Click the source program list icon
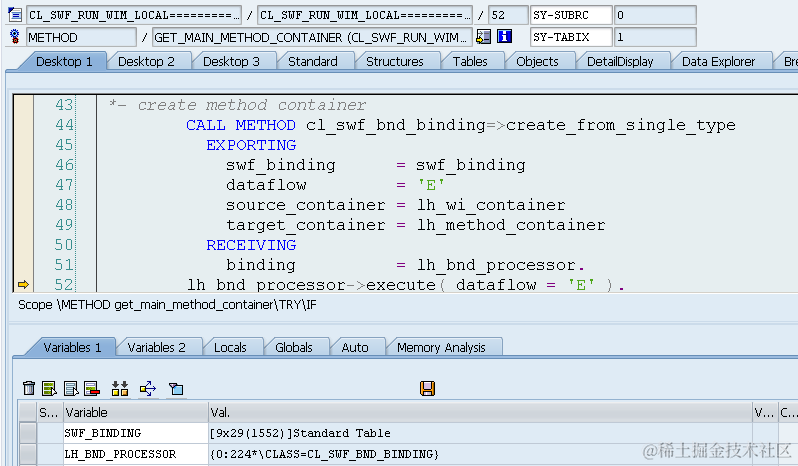This screenshot has width=798, height=466. (x=15, y=15)
